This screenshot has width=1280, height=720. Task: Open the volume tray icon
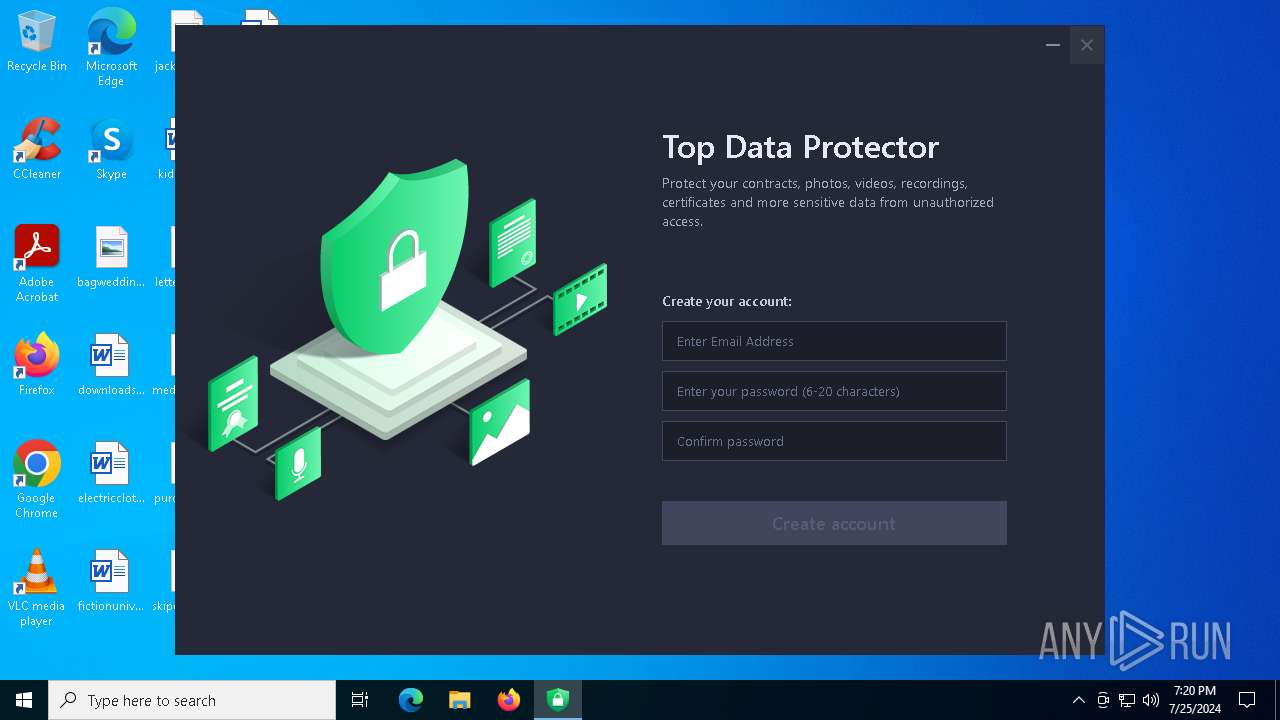[1151, 700]
